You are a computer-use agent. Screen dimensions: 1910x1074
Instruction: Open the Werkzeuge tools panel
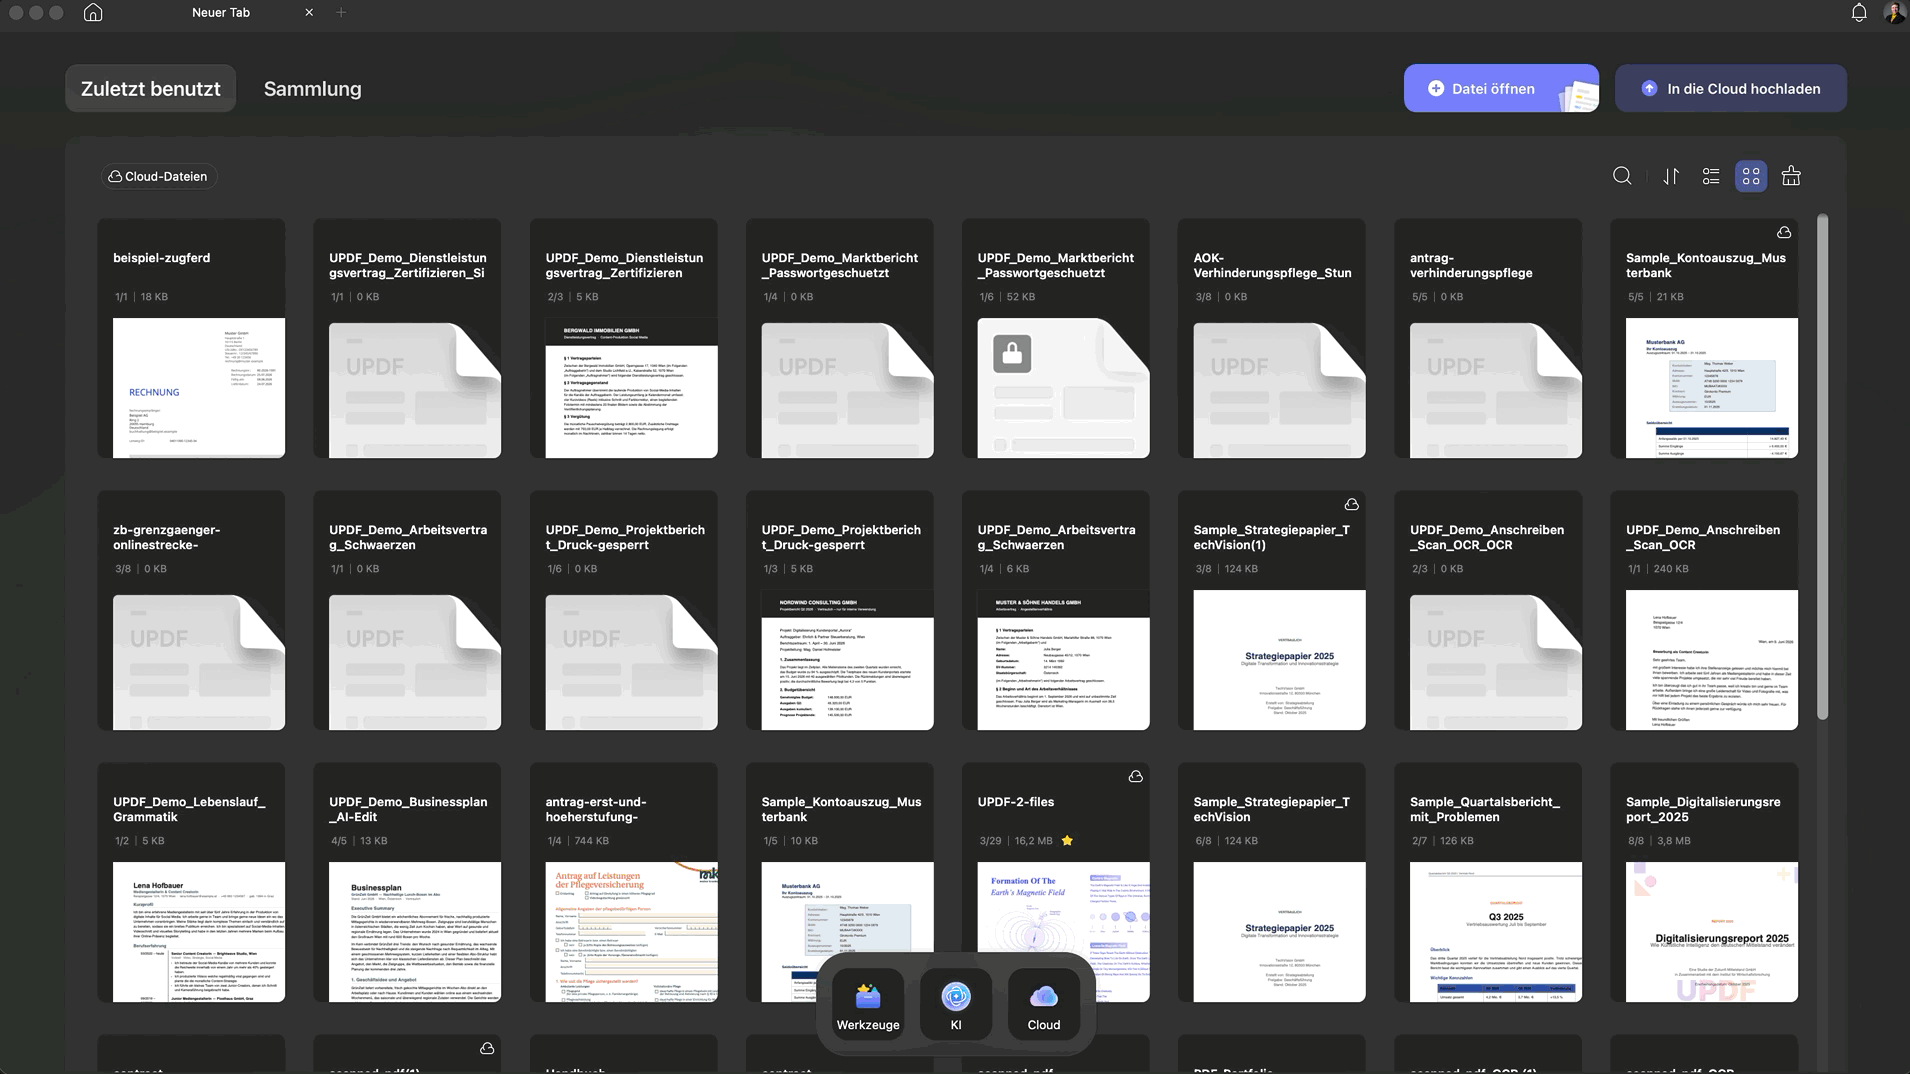click(868, 1005)
